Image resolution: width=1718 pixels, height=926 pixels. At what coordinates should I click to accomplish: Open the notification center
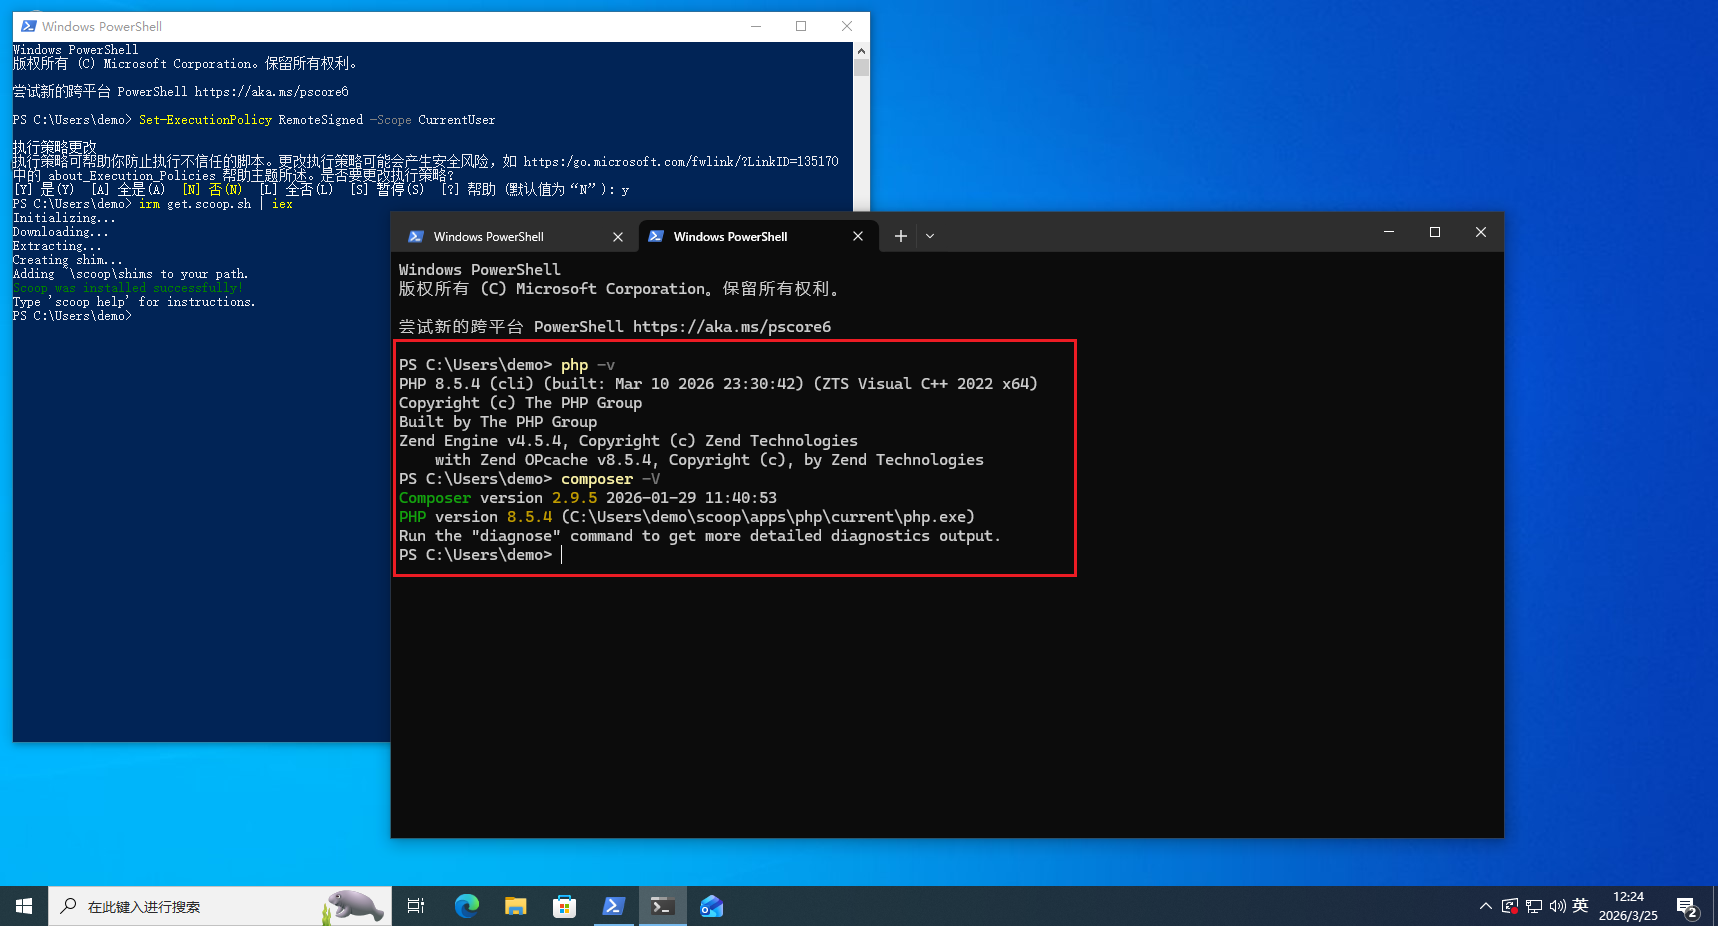pos(1687,907)
